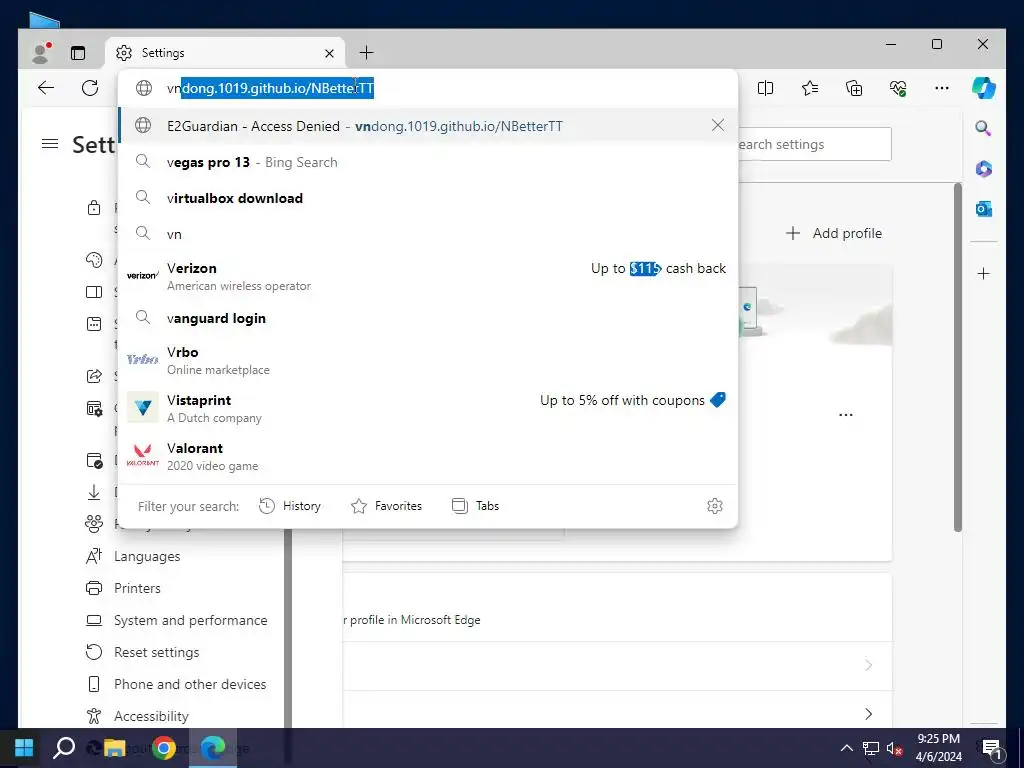
Task: Click the privacy lock icon in sidebar
Action: pos(94,208)
